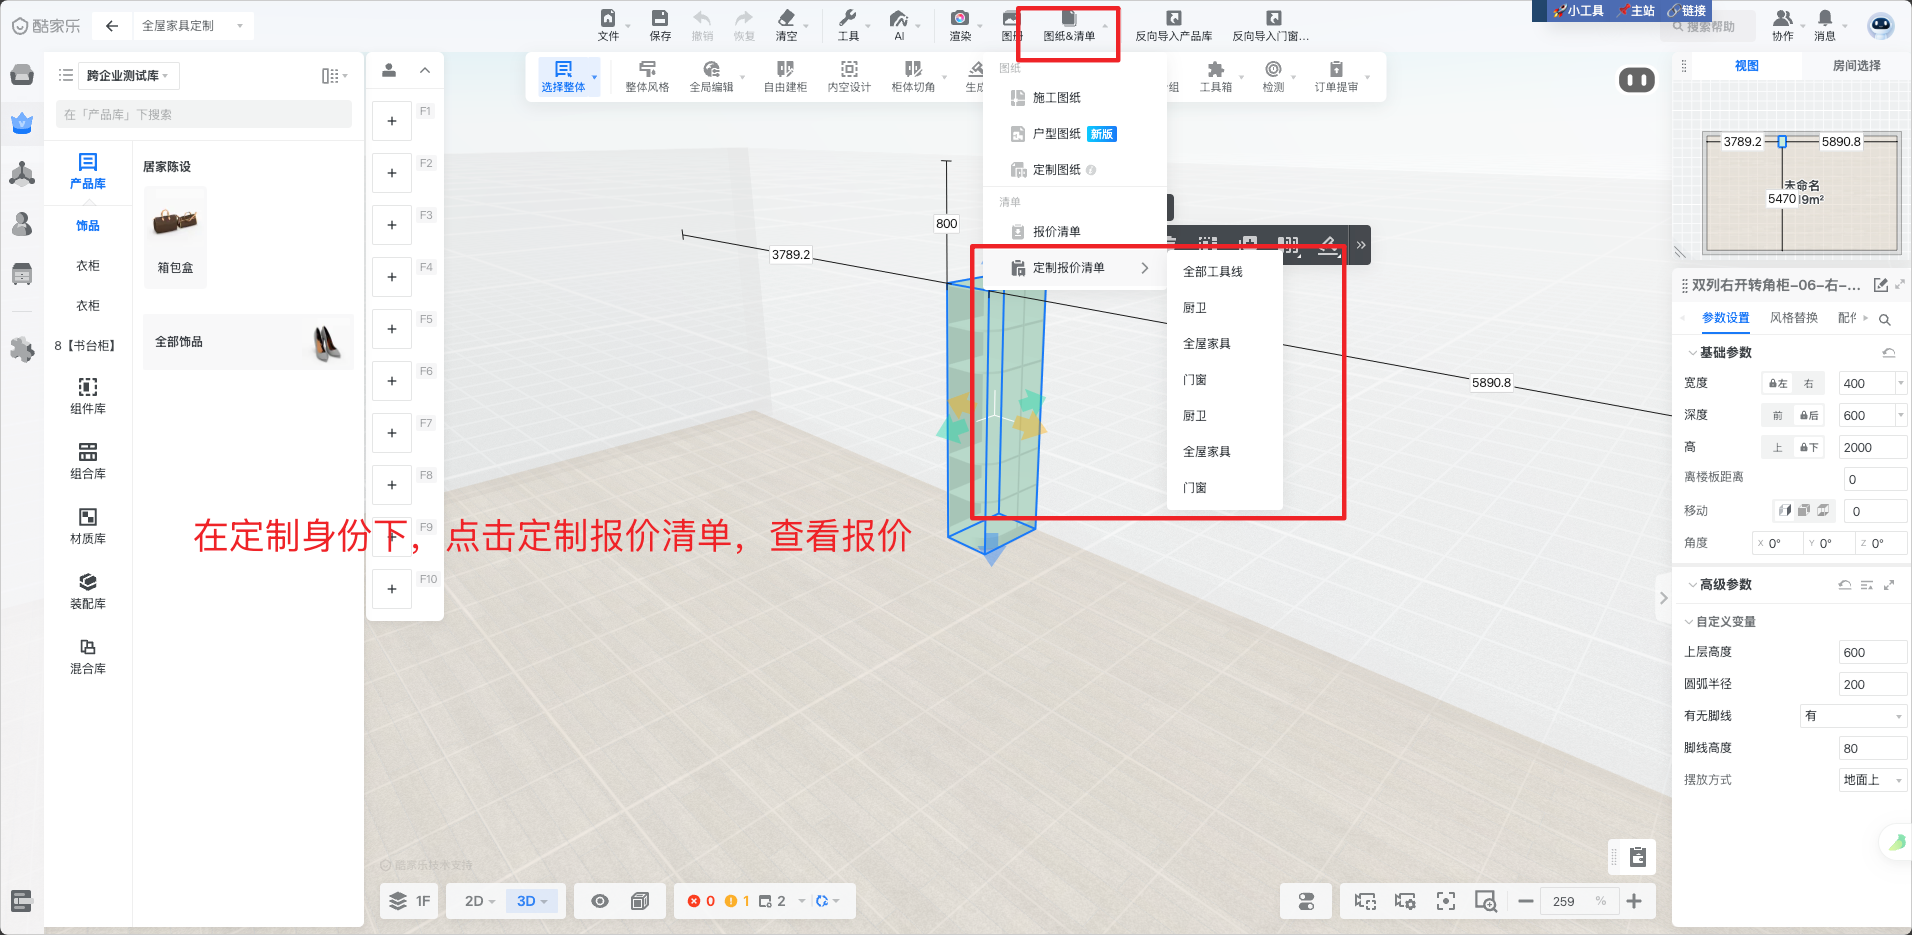Open the 跨企业测试库 library dropdown

128,76
